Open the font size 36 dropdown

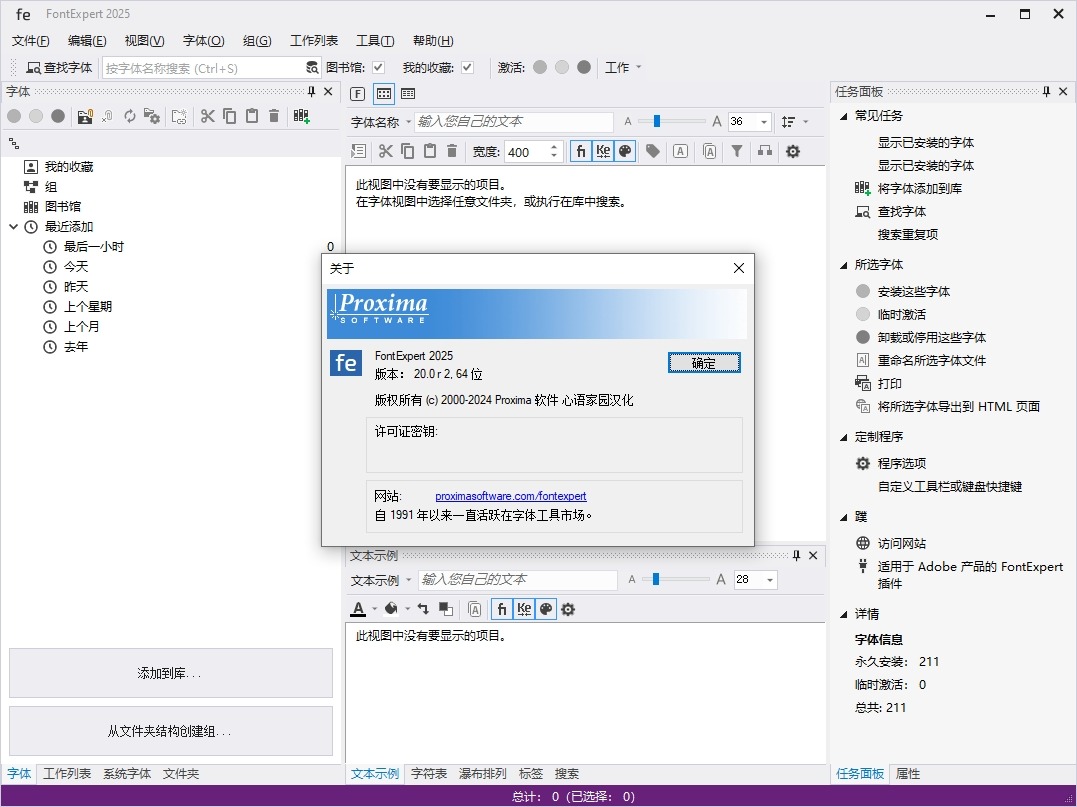(x=764, y=122)
